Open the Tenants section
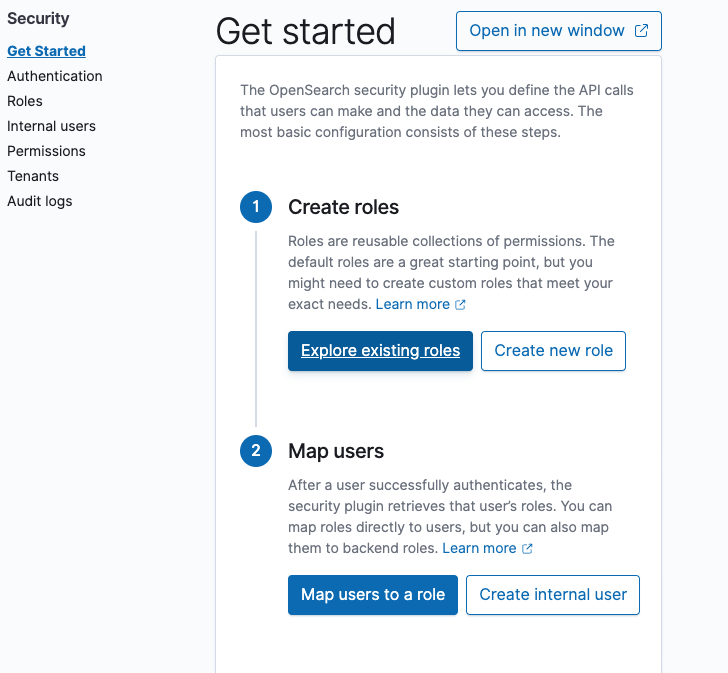Image resolution: width=728 pixels, height=673 pixels. (x=33, y=176)
